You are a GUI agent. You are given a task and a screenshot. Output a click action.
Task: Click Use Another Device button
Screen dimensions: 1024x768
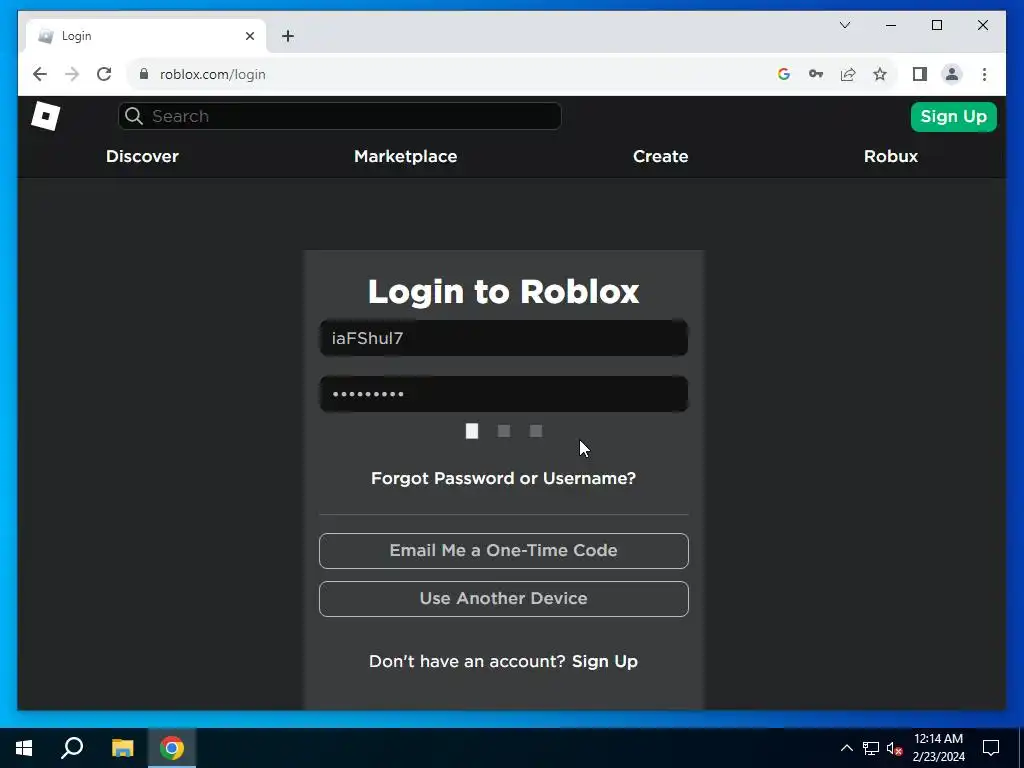click(504, 599)
